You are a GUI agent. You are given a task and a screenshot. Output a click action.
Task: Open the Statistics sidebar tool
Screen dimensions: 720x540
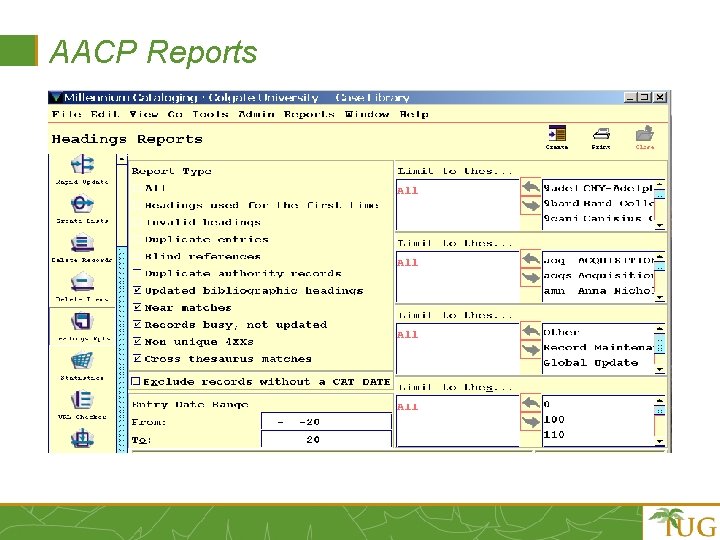(x=82, y=366)
